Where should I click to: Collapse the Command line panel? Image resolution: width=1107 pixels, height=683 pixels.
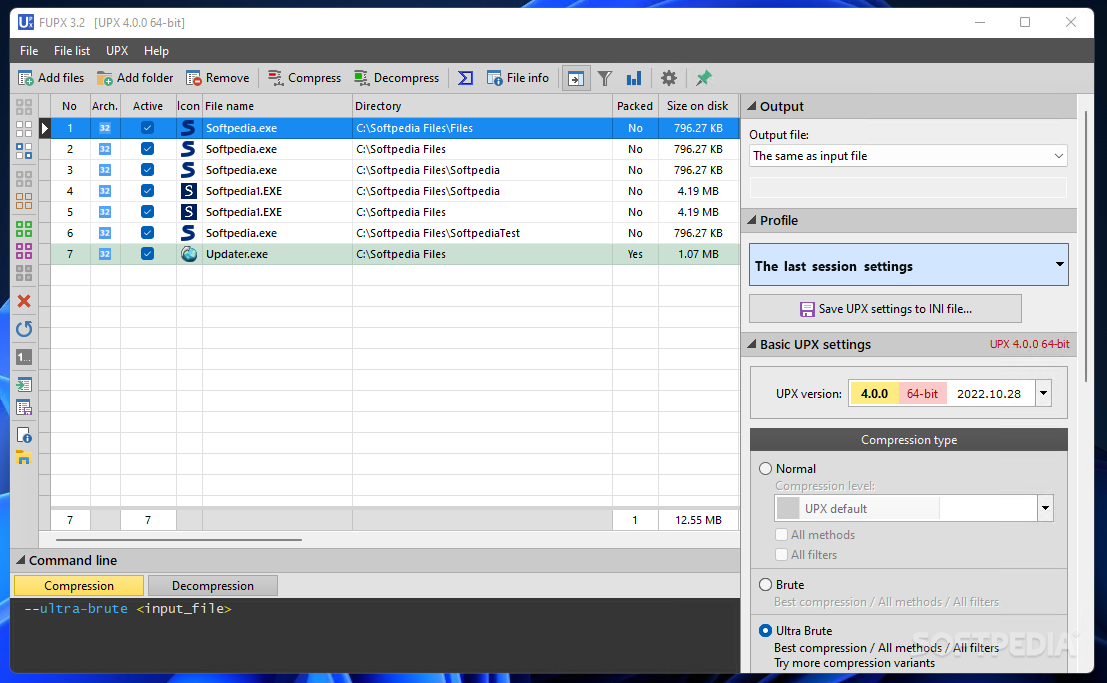tap(20, 560)
